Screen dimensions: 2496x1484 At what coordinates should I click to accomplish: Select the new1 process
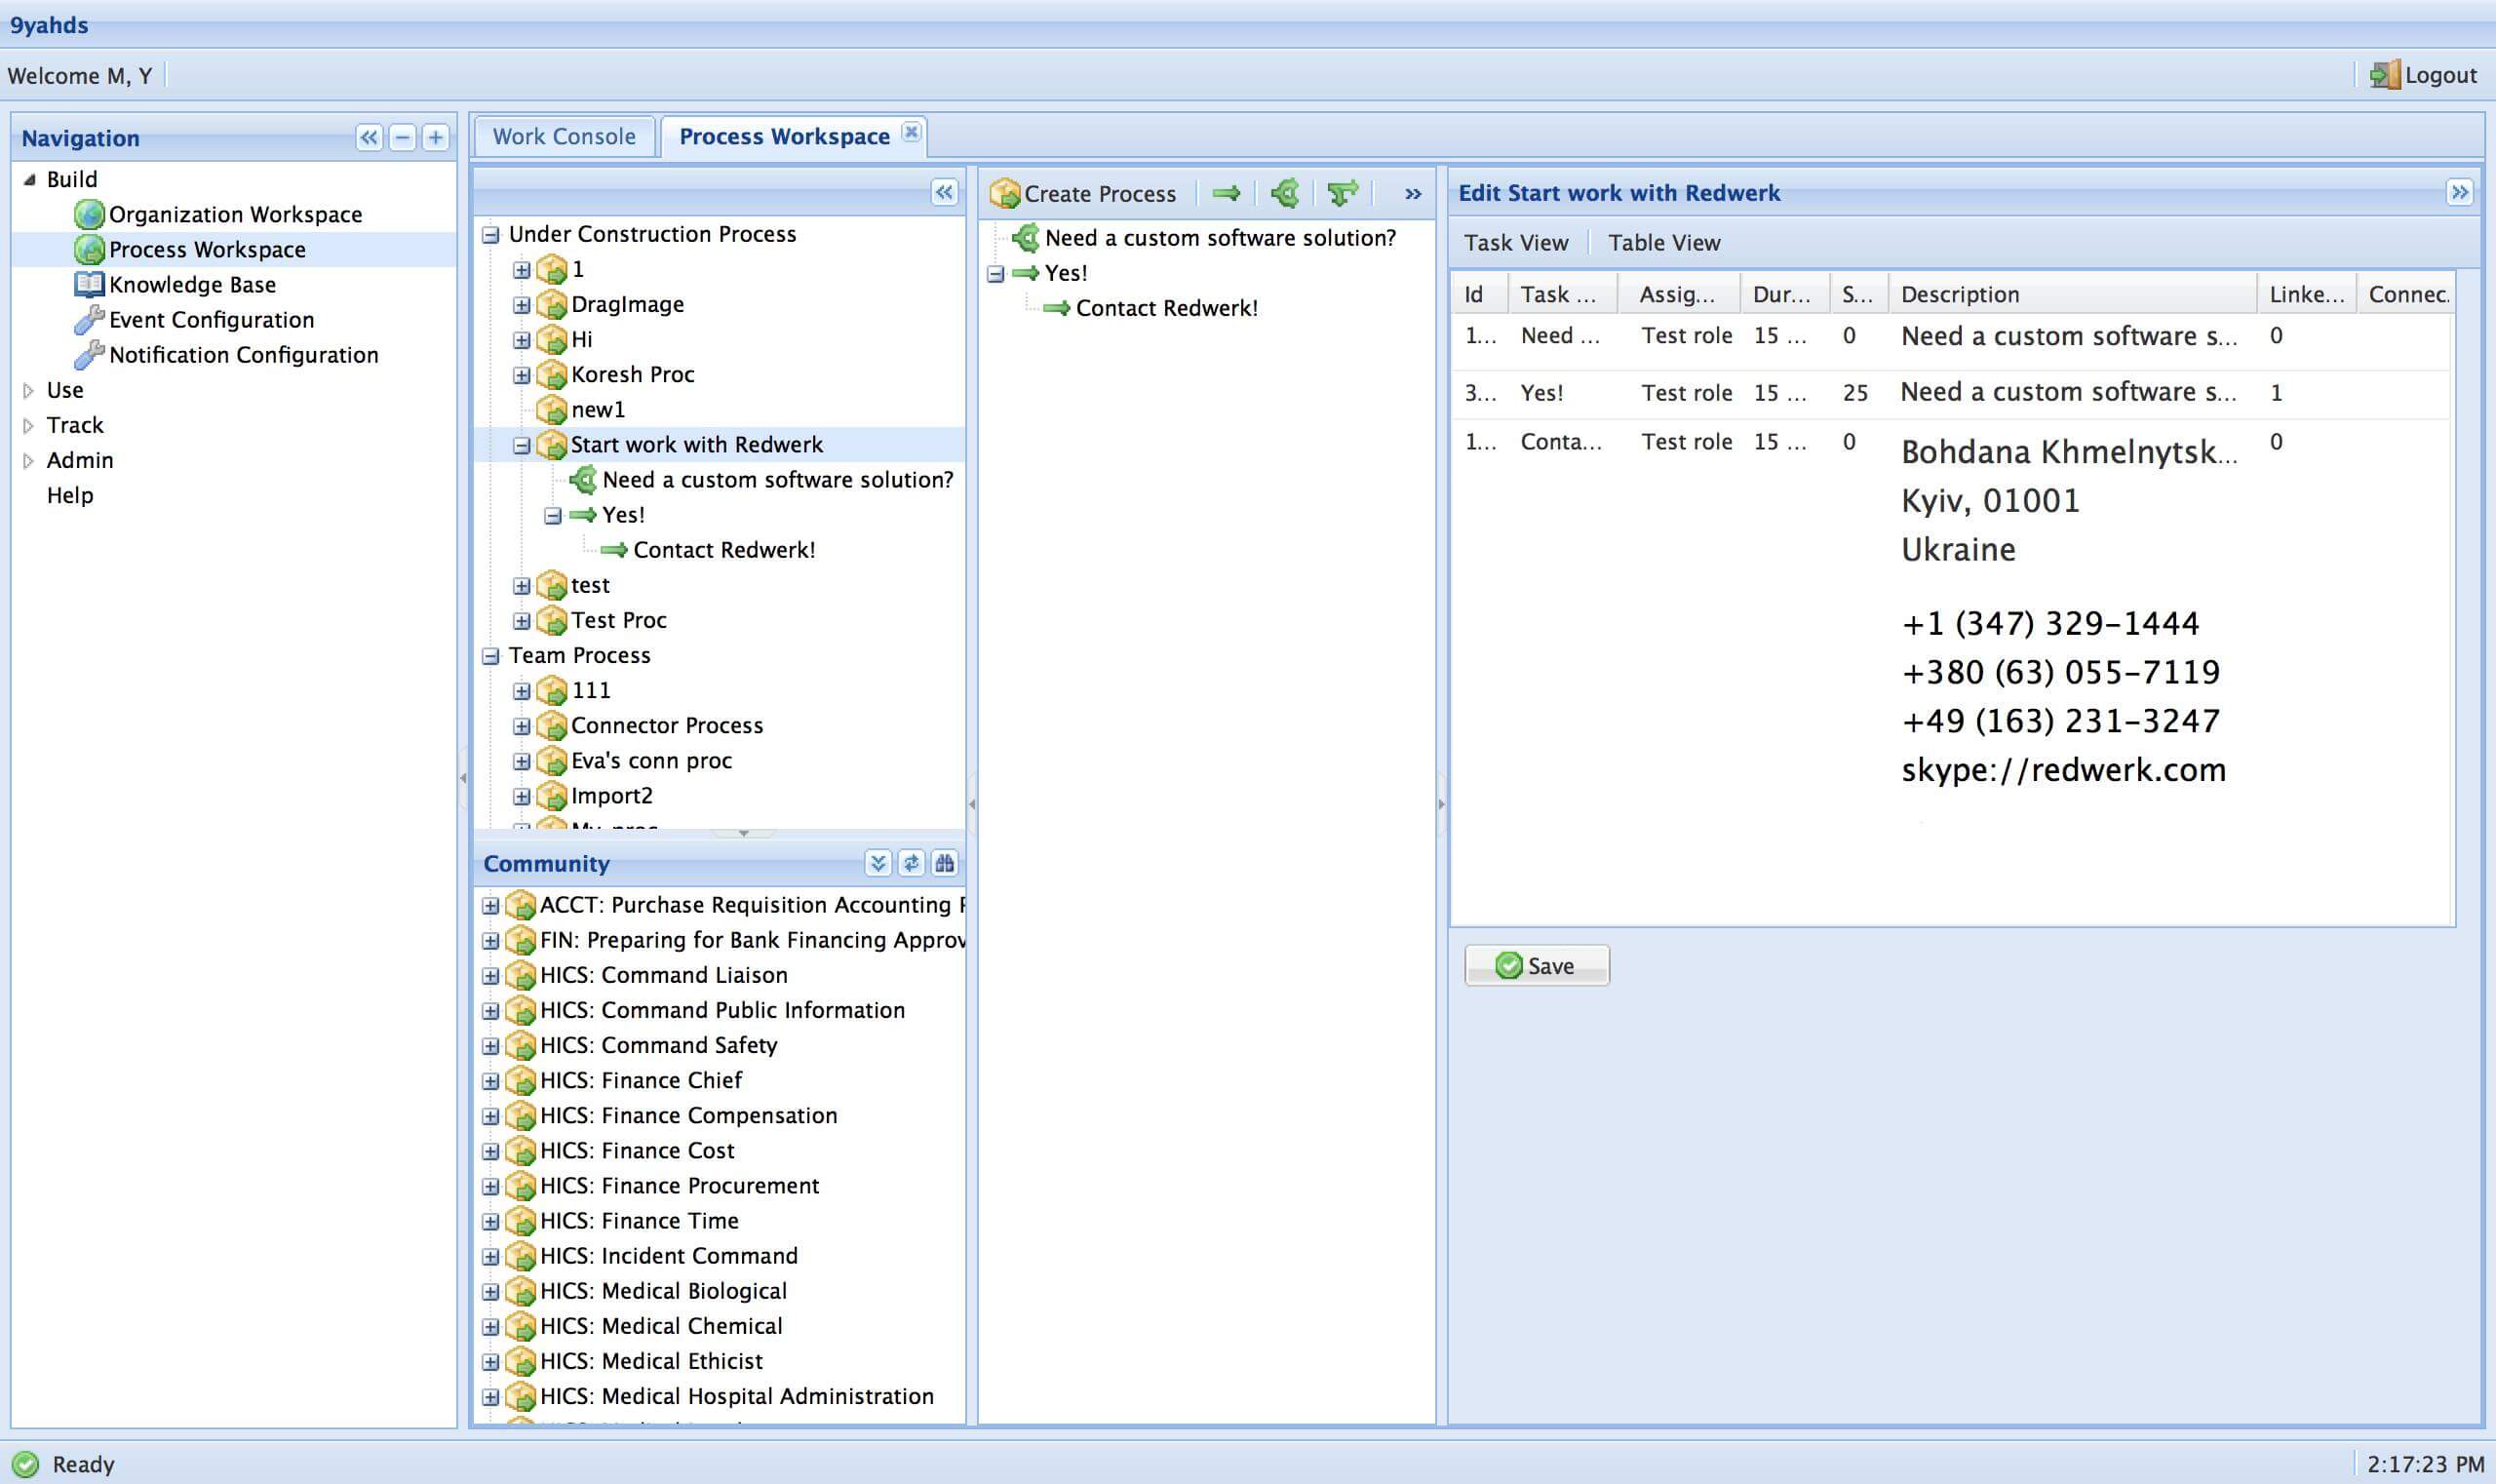pos(597,409)
